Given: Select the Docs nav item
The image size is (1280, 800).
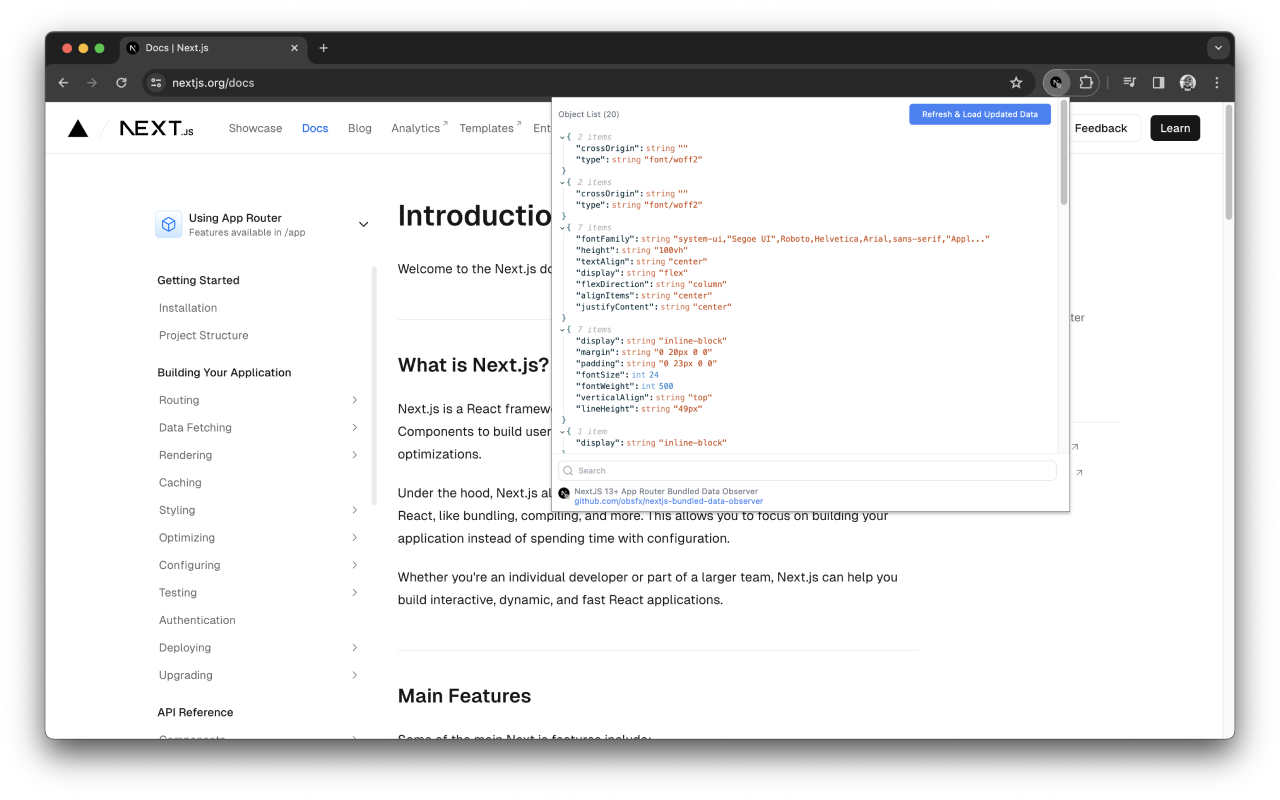Looking at the screenshot, I should (x=315, y=128).
